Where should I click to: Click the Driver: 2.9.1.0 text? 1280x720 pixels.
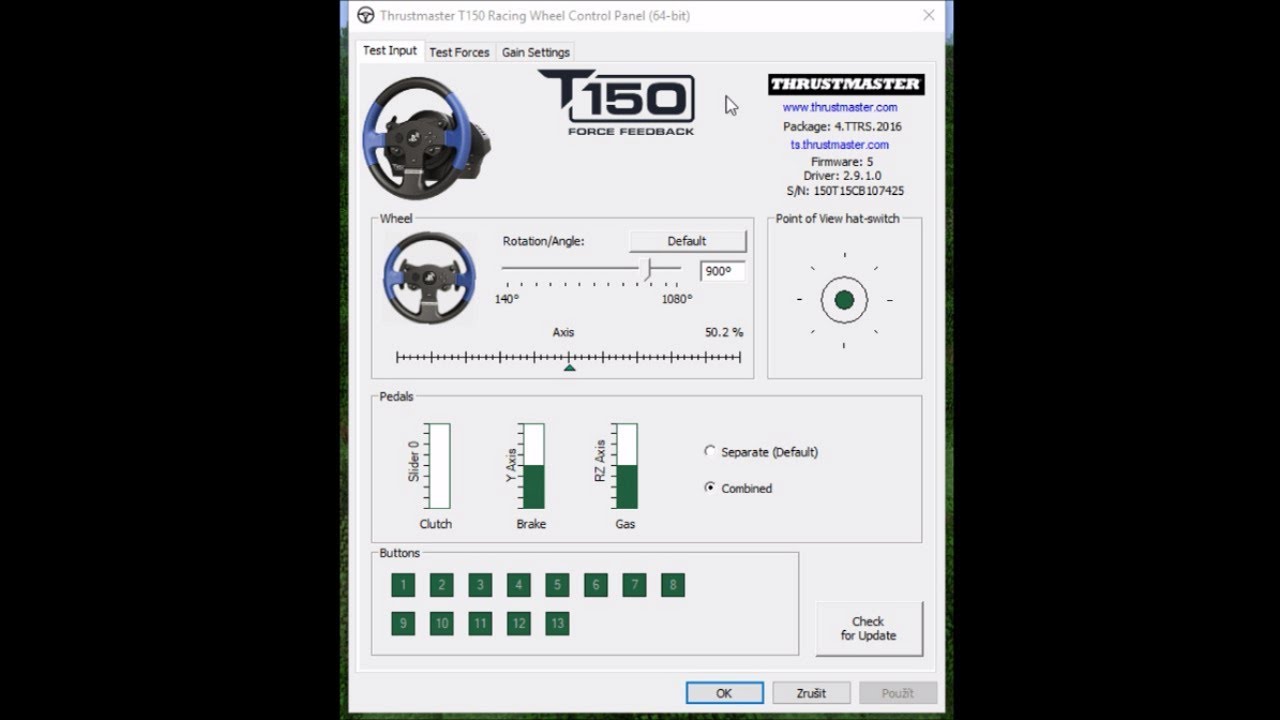(x=842, y=176)
